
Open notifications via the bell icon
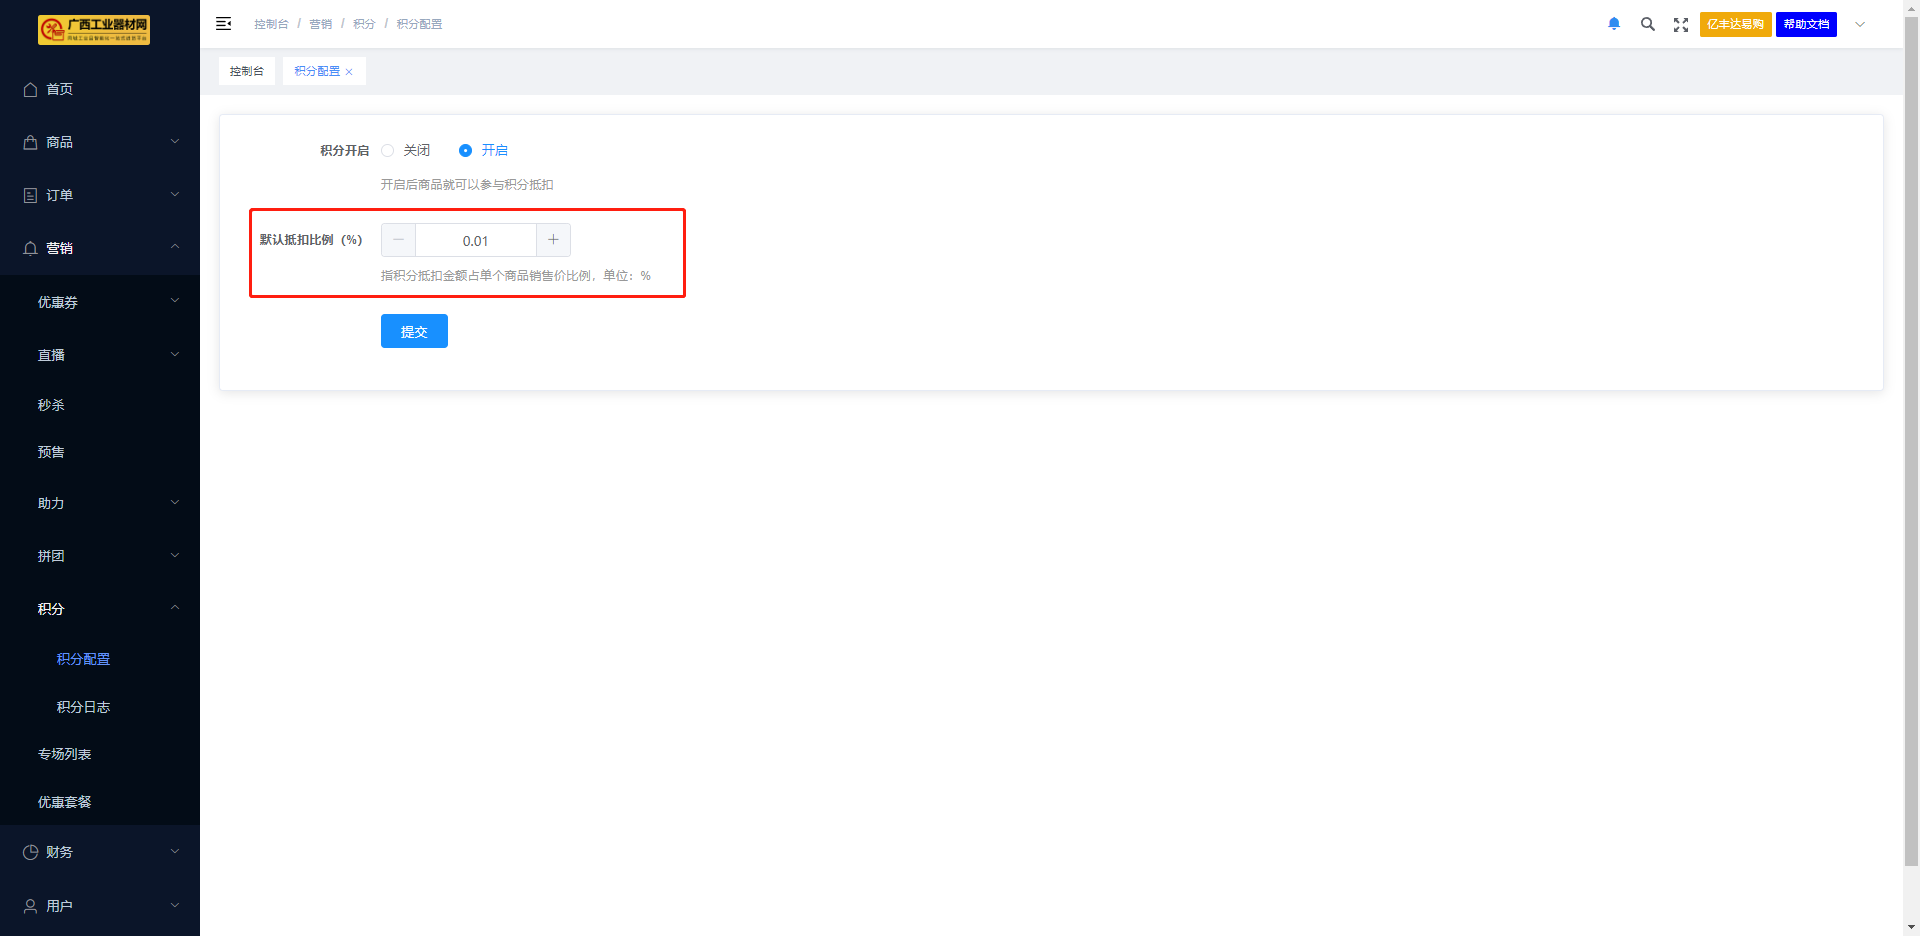[1614, 24]
